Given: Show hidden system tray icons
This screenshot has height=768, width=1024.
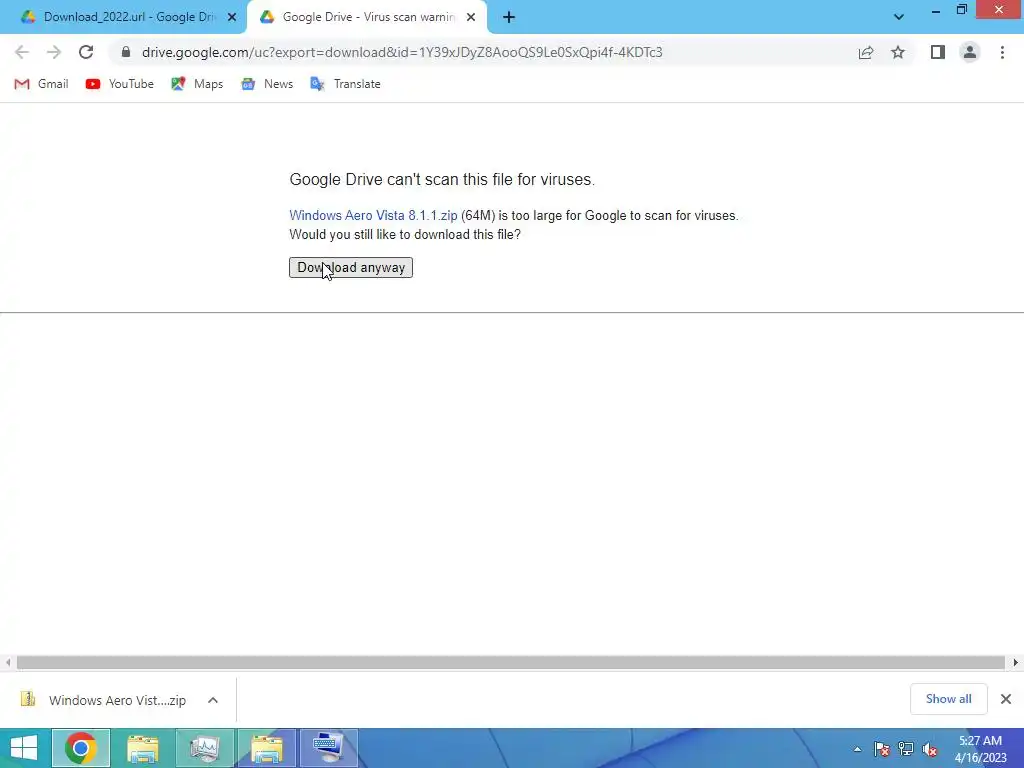Looking at the screenshot, I should coord(857,749).
